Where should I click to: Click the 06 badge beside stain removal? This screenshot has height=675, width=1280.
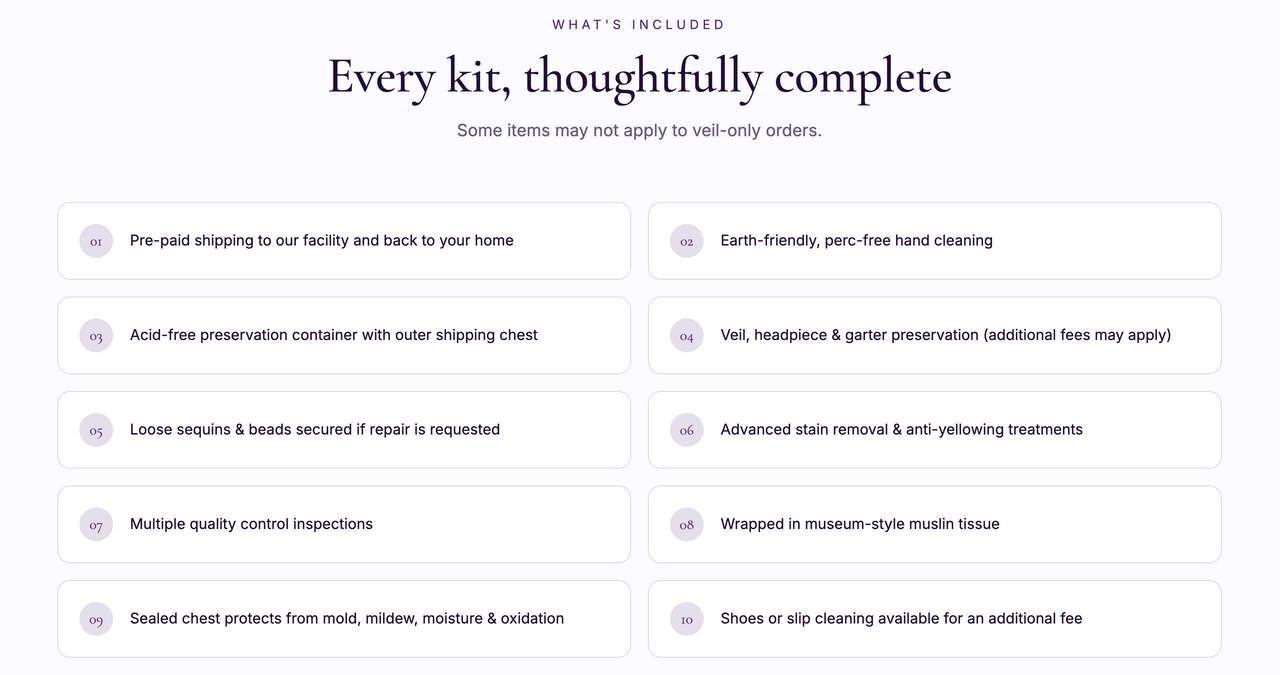point(687,430)
